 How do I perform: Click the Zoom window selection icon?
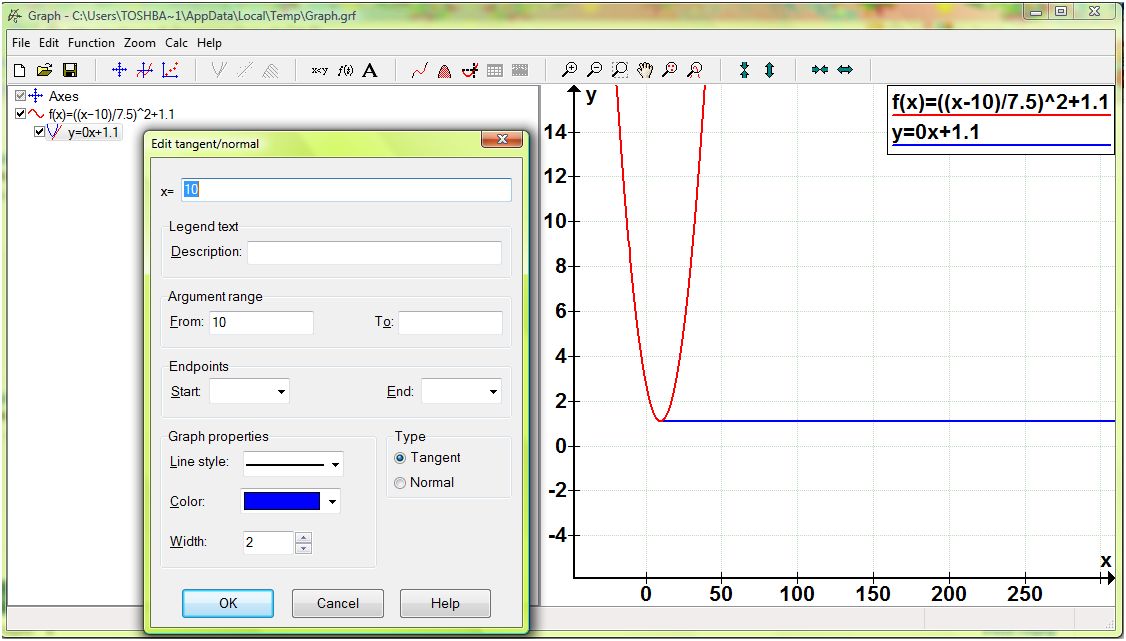[620, 70]
